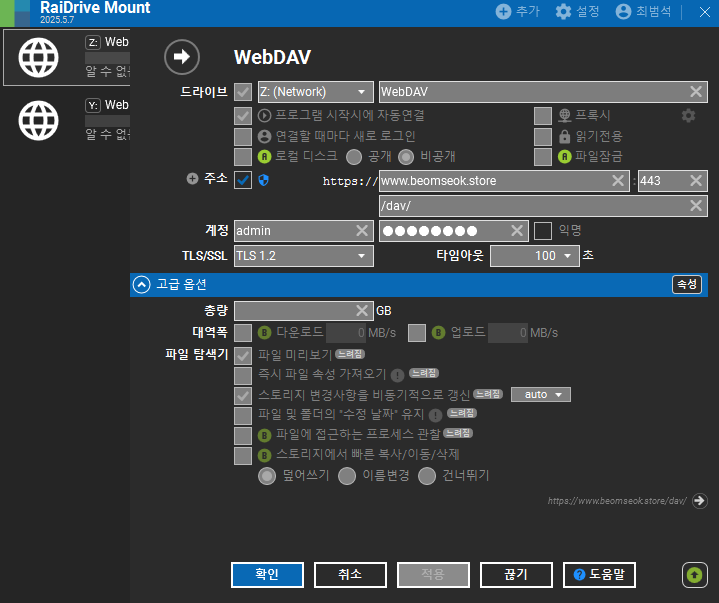Clear the WebDAV drive name field
Screen dimensions: 719x603
click(696, 92)
